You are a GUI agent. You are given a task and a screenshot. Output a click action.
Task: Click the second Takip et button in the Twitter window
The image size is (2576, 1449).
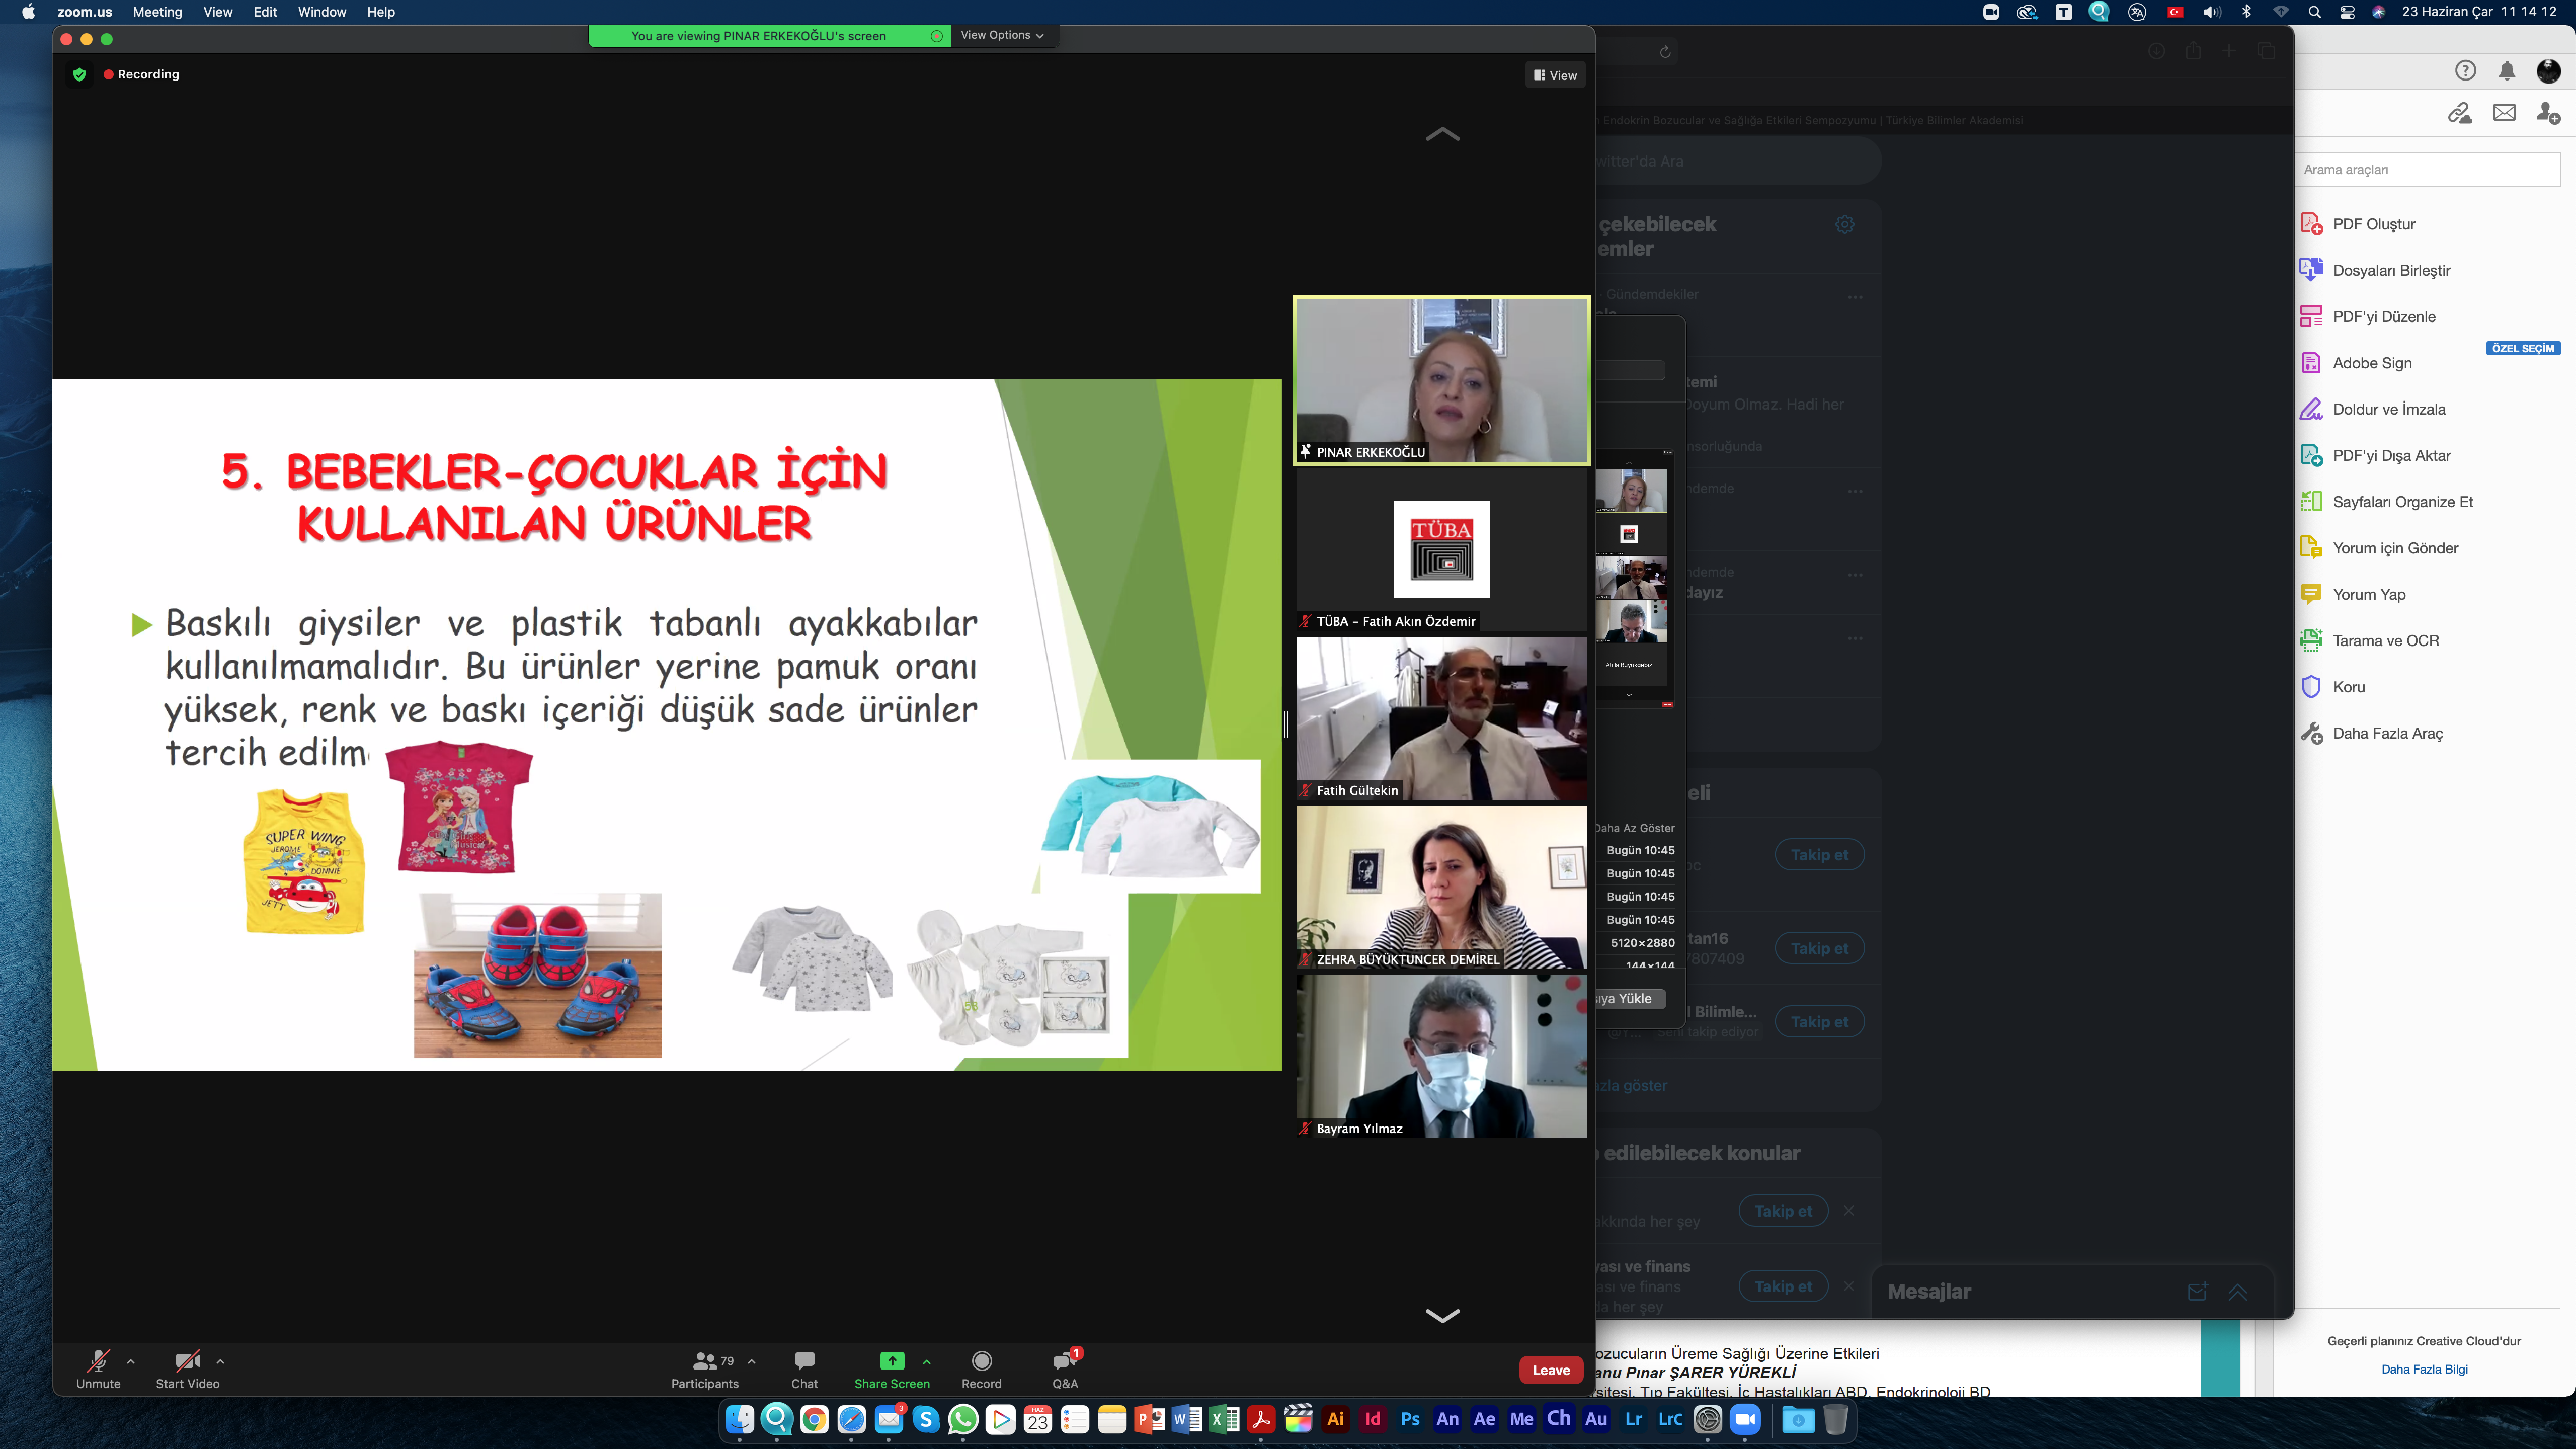click(1819, 948)
